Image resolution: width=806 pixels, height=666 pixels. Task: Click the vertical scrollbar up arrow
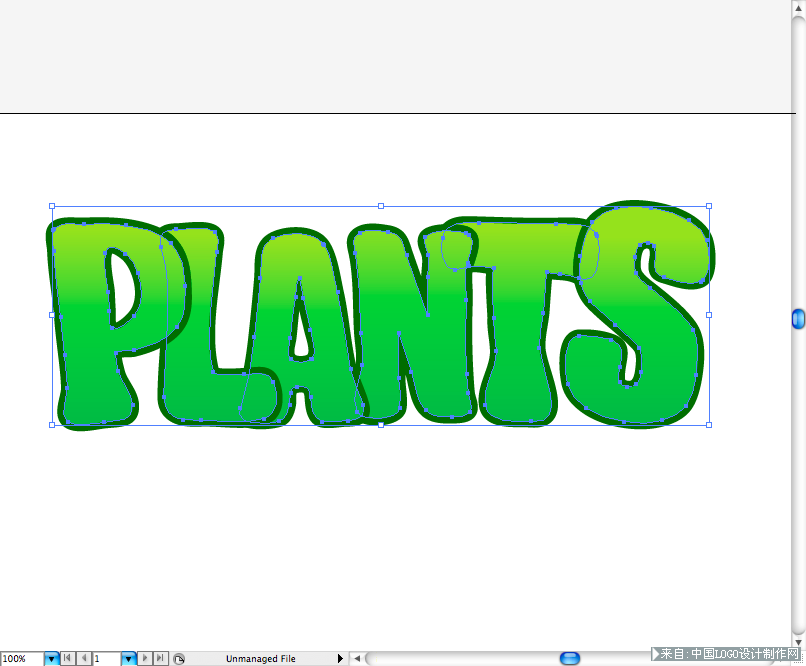(799, 8)
